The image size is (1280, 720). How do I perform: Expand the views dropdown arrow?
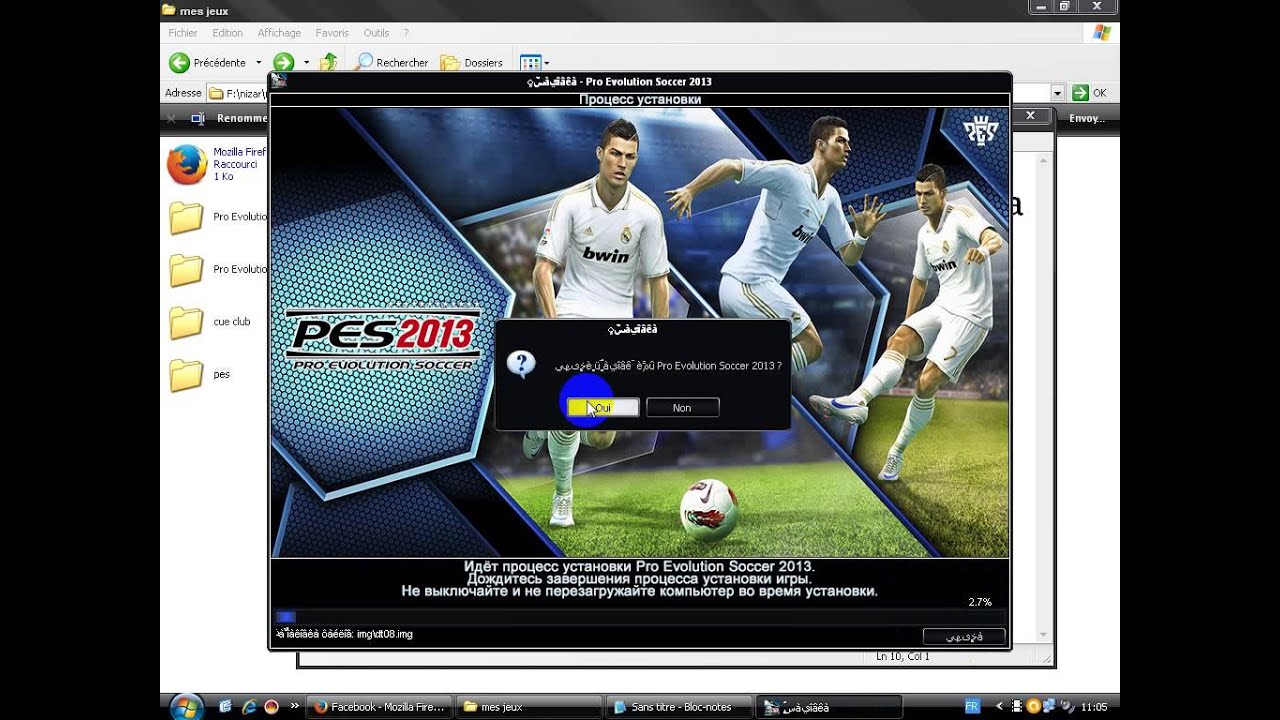(x=547, y=62)
